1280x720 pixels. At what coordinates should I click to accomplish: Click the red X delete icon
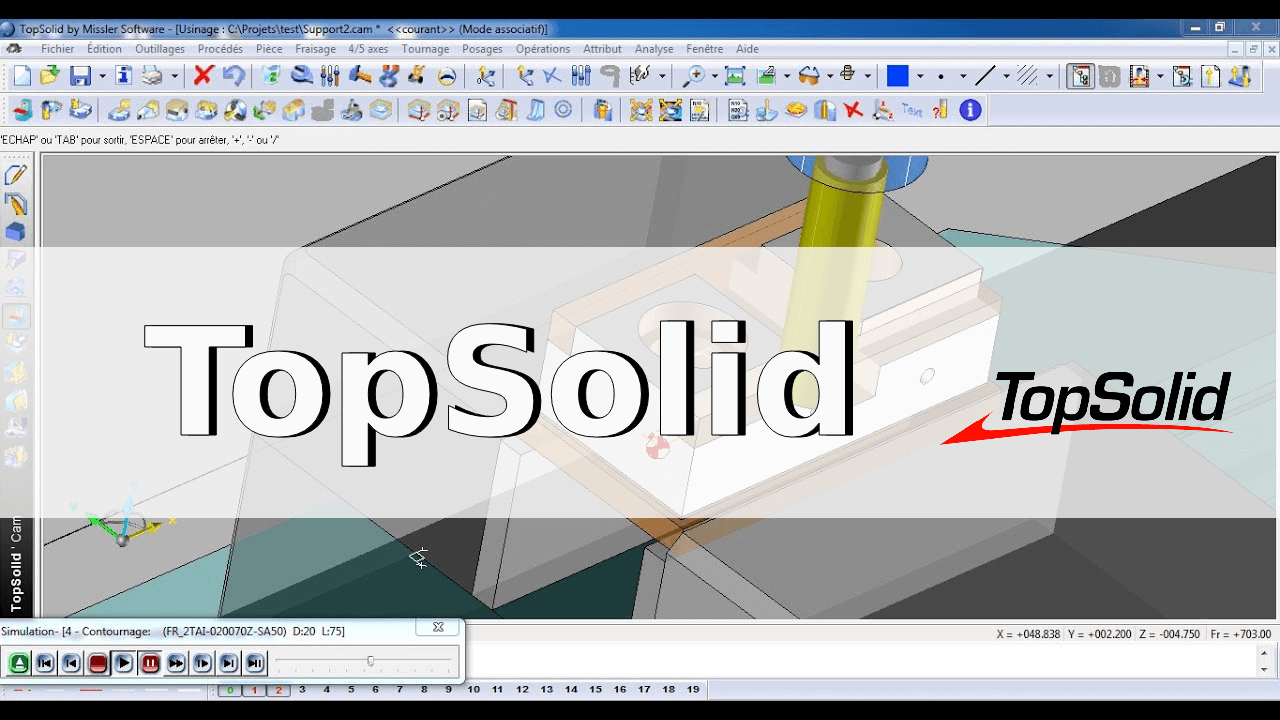pos(203,76)
